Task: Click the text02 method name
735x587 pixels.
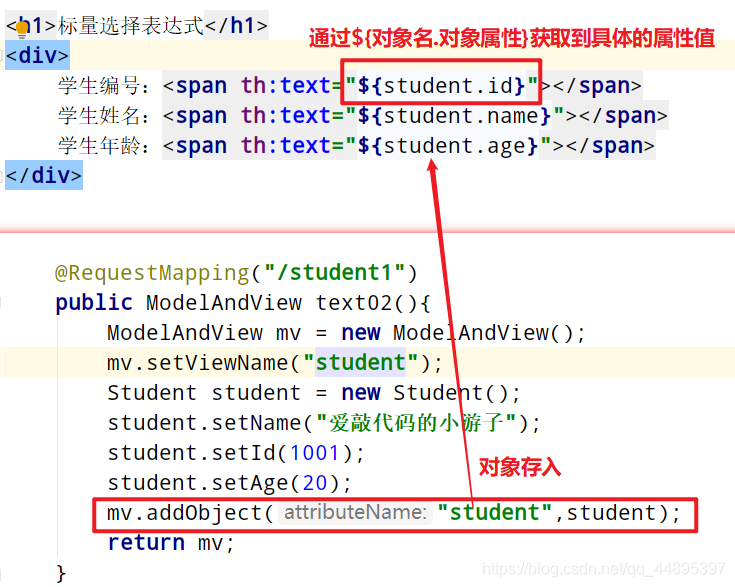Action: point(354,303)
